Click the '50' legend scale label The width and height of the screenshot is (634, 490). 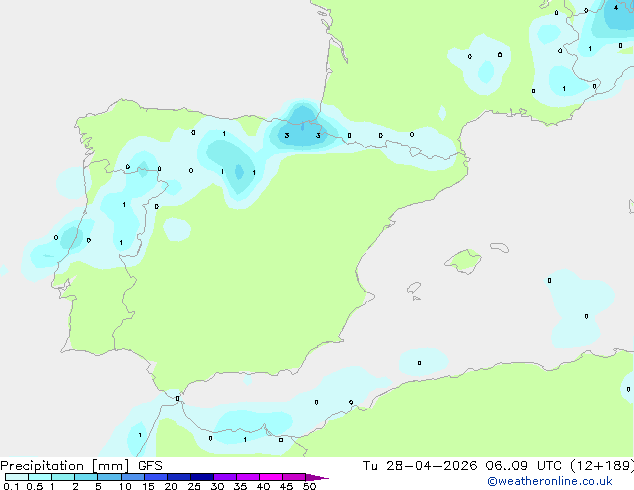coord(309,486)
